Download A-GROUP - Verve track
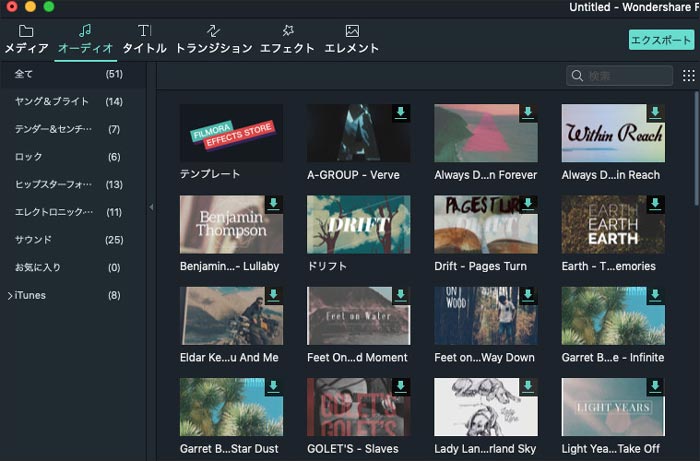The height and width of the screenshot is (461, 700). (401, 113)
